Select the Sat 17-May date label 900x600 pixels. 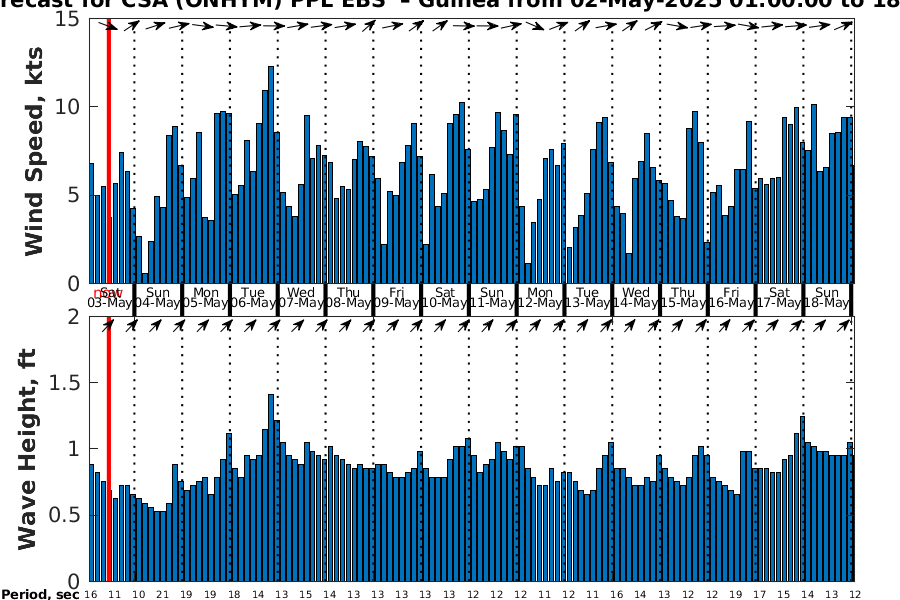[779, 297]
